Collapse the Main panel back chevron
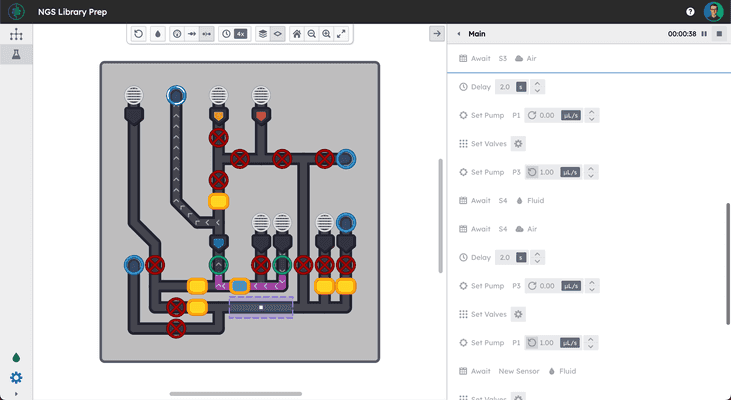The image size is (731, 400). (459, 34)
